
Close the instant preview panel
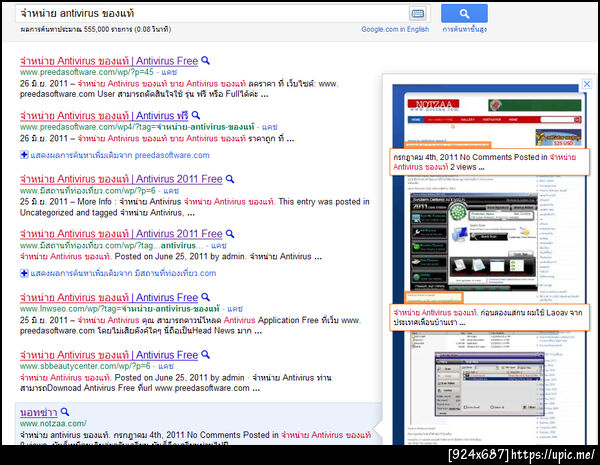(x=587, y=84)
